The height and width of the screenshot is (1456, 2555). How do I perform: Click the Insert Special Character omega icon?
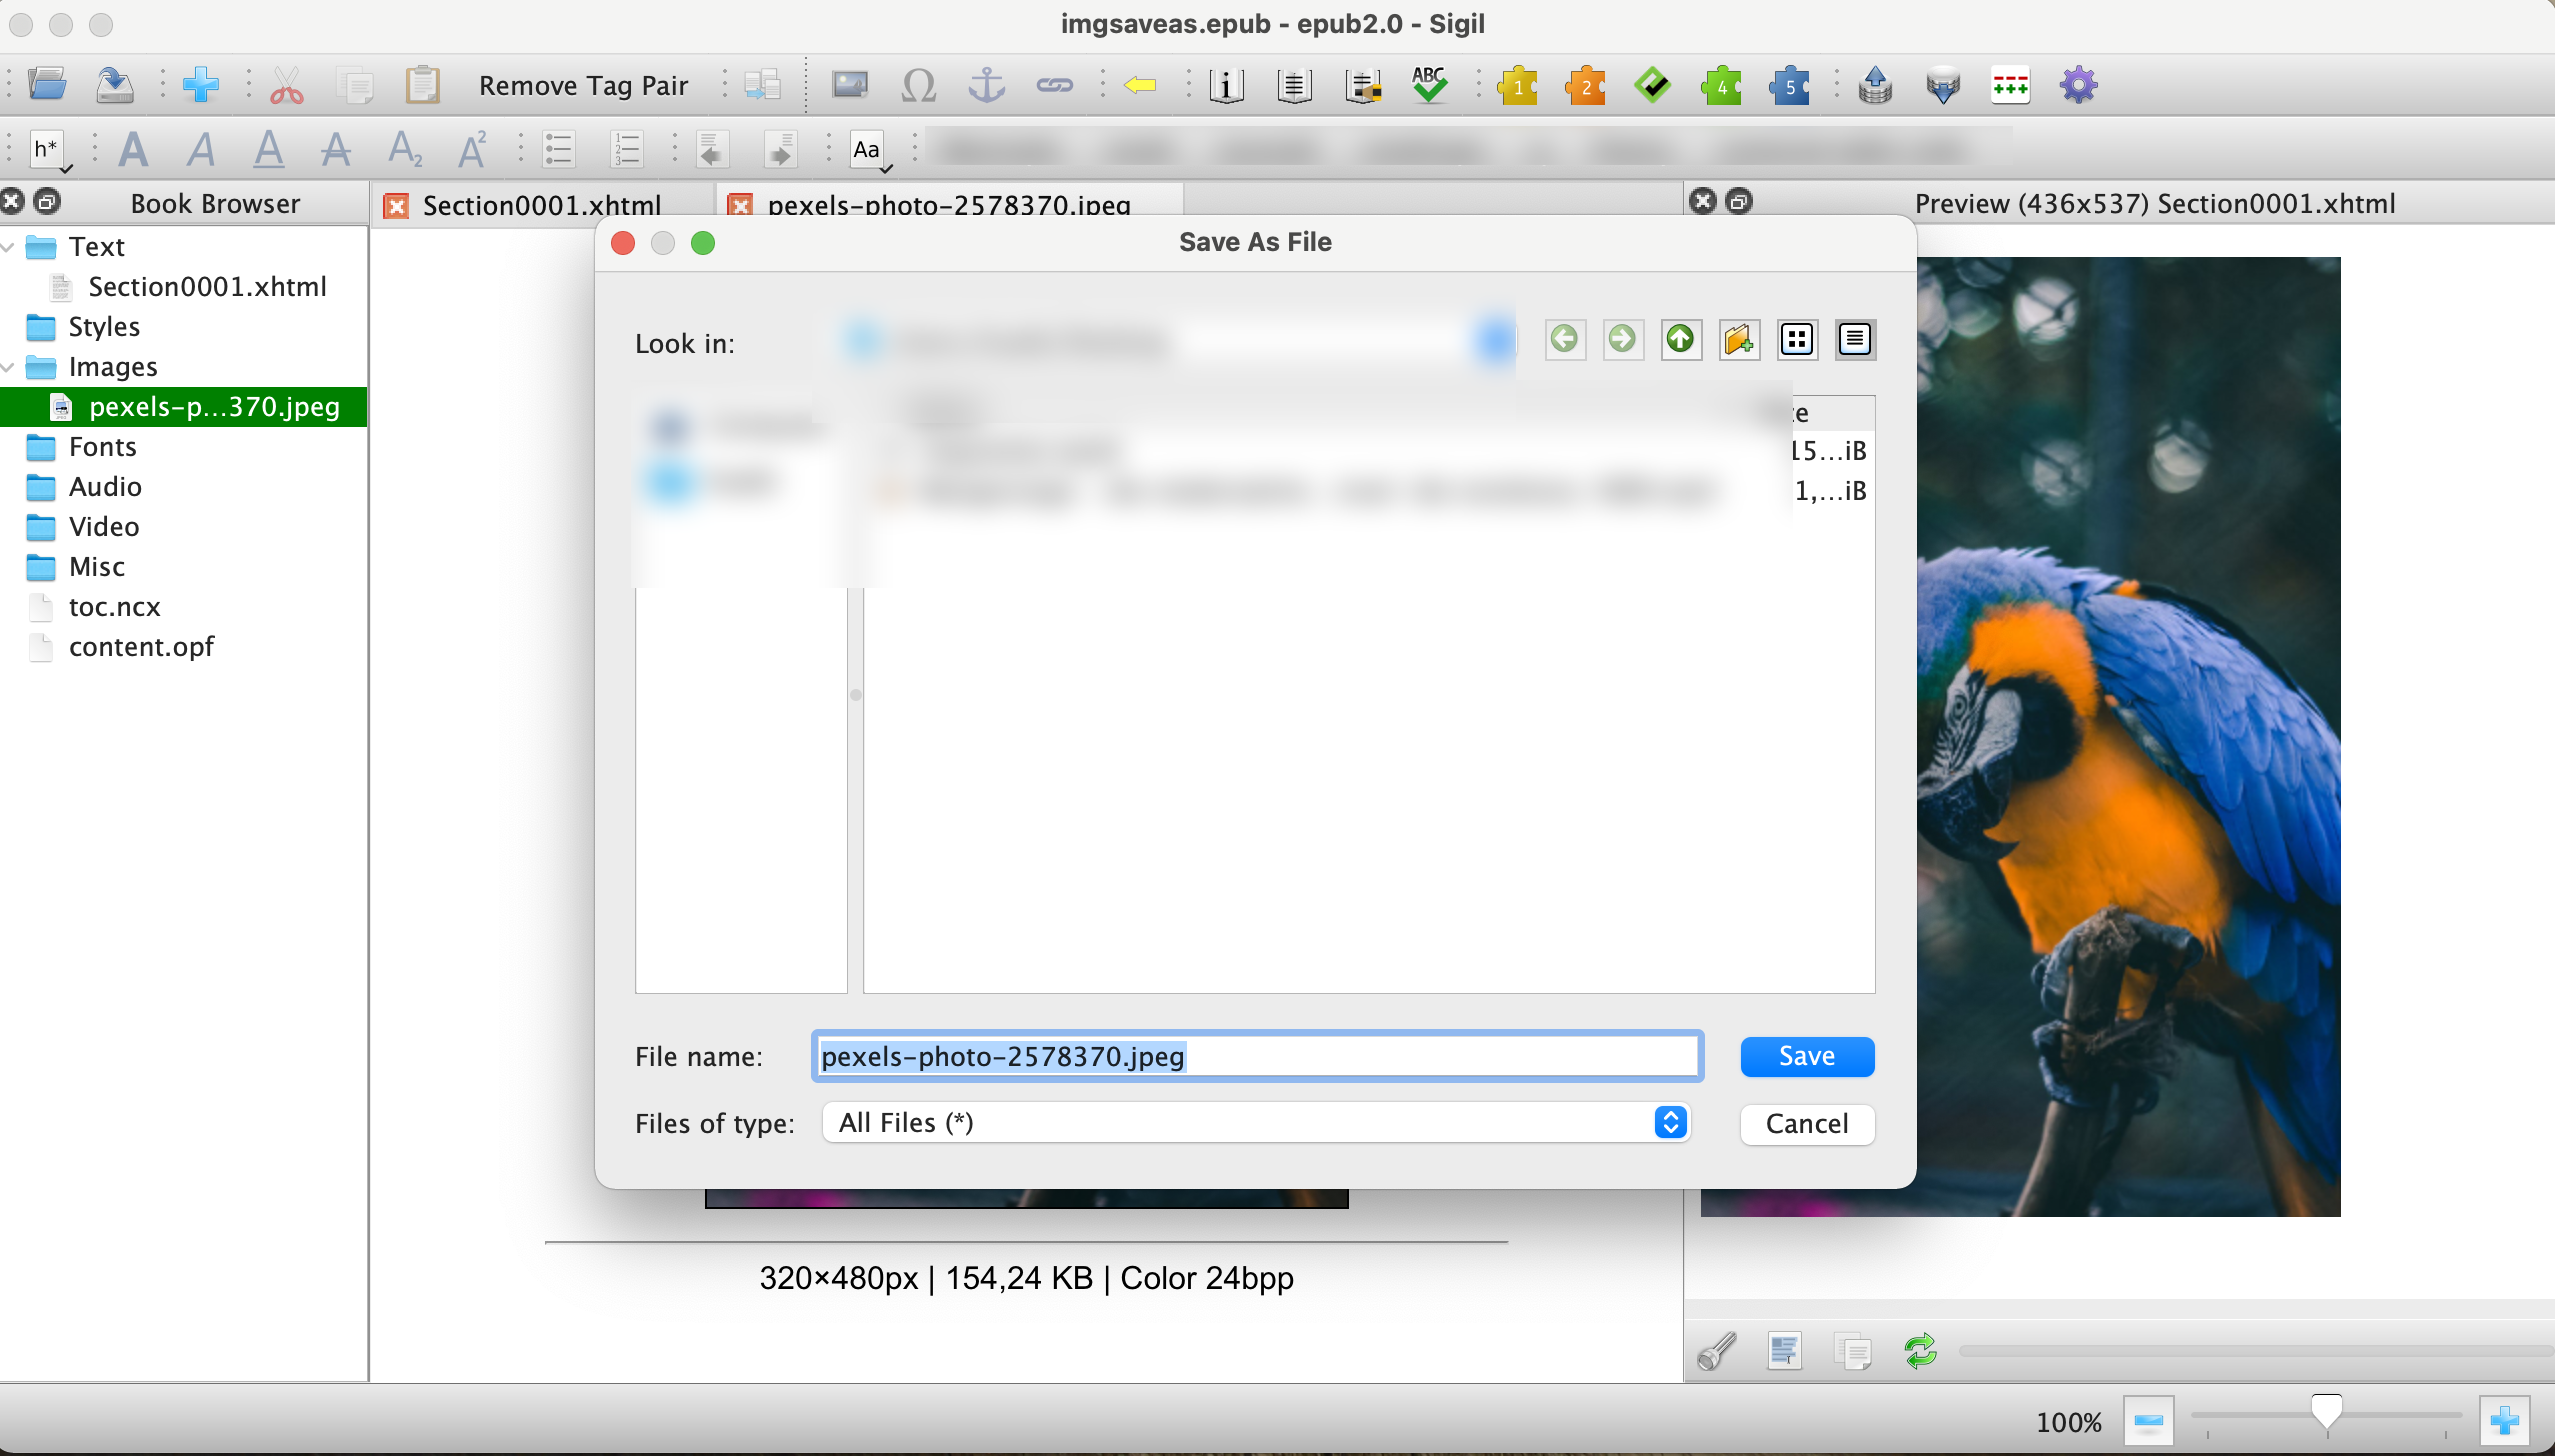pos(918,85)
